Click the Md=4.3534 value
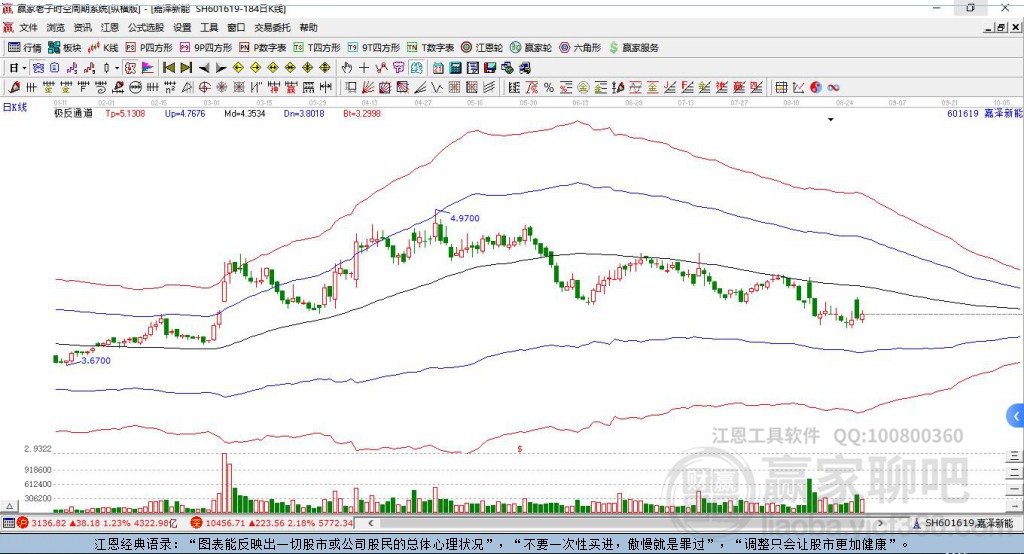The height and width of the screenshot is (554, 1024). (245, 113)
